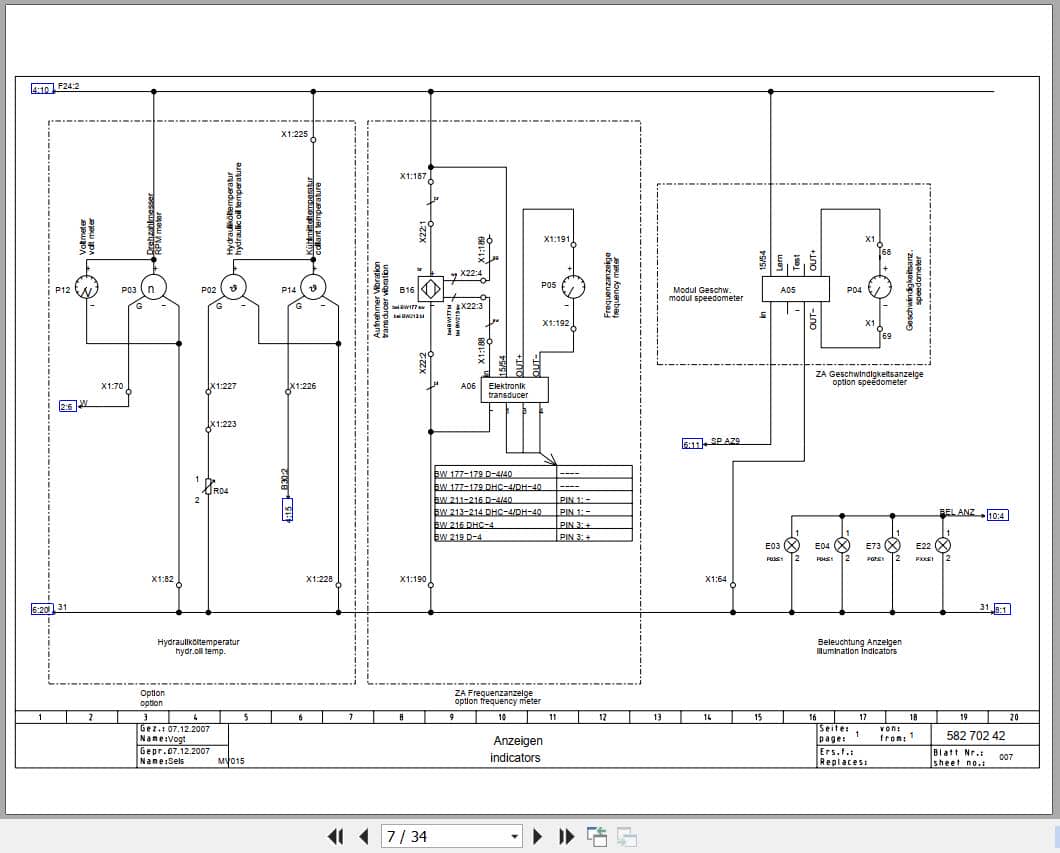Screen dimensions: 1060x853
Task: Jump to the last page
Action: pos(567,837)
